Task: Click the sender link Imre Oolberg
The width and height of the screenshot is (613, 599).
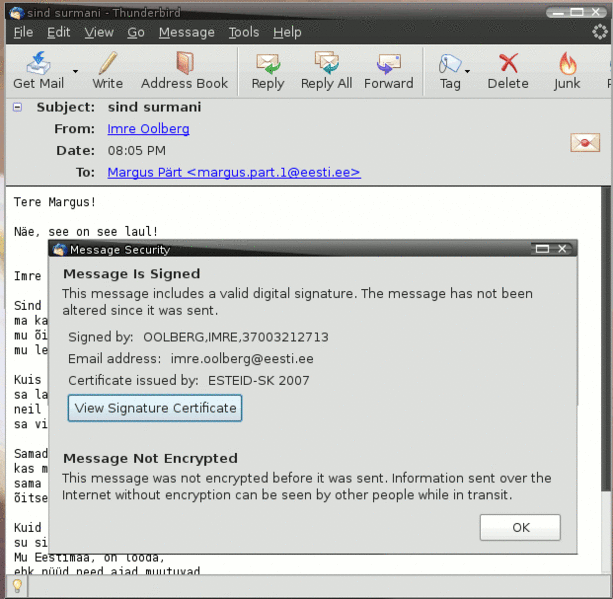Action: click(148, 129)
